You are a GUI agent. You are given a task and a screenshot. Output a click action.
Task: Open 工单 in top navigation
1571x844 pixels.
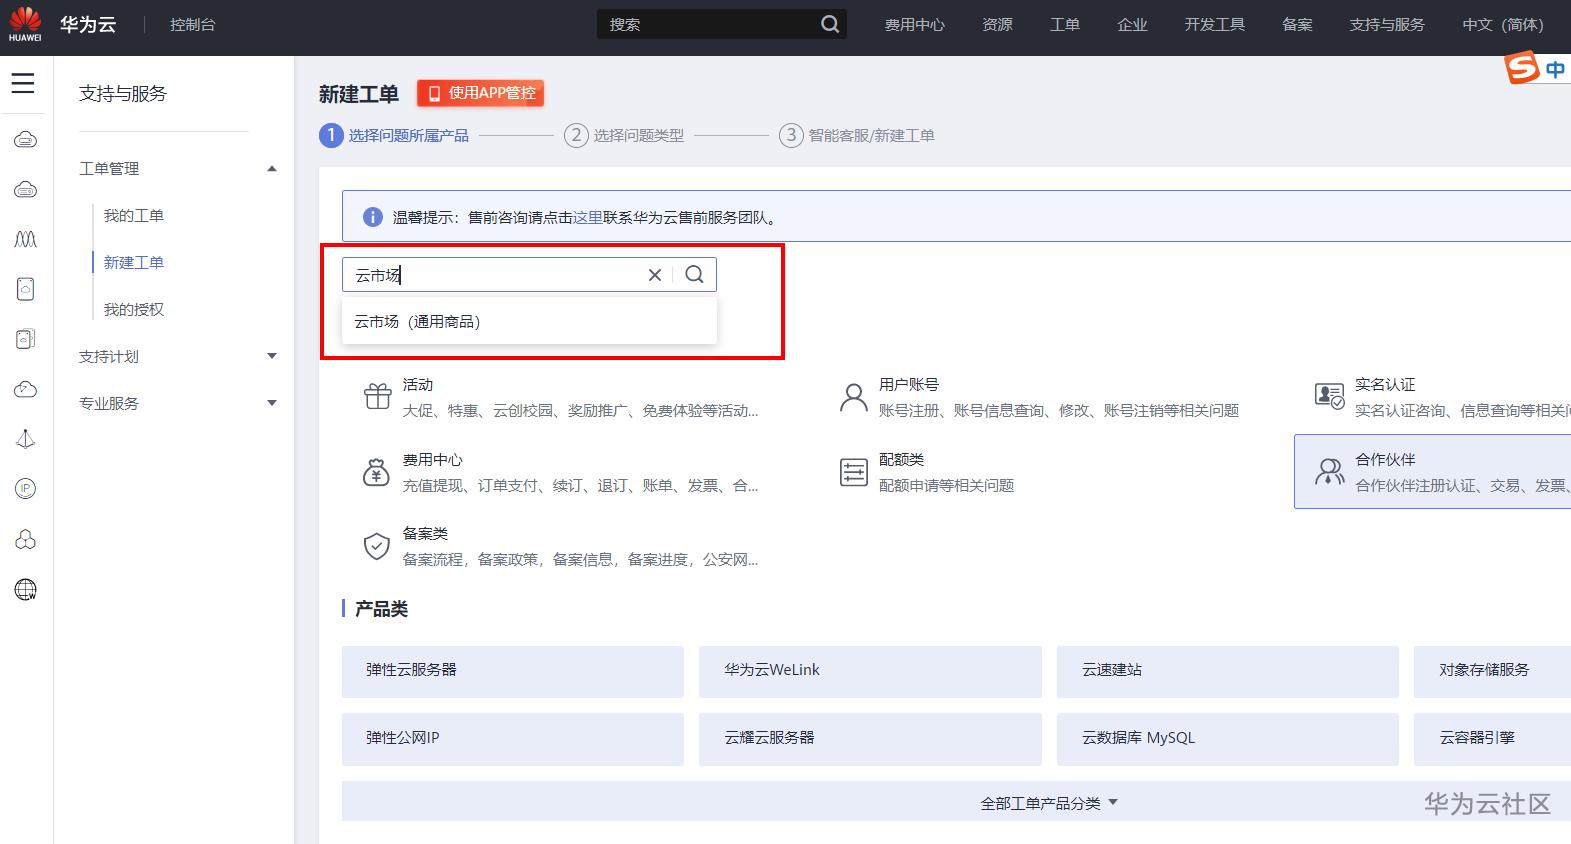(x=1064, y=24)
